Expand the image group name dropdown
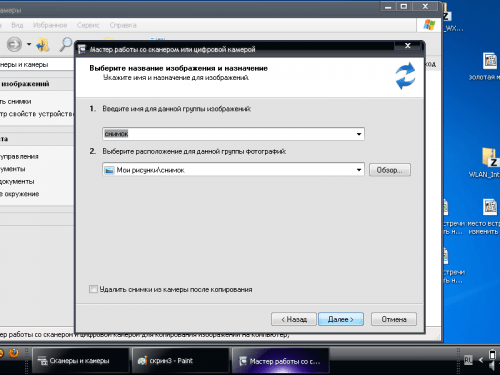Image resolution: width=500 pixels, height=375 pixels. tap(359, 134)
